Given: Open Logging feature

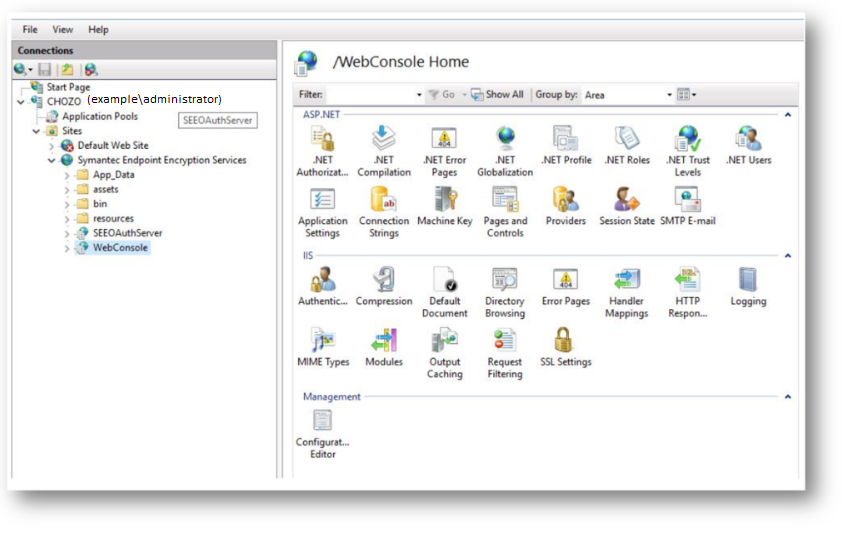Looking at the screenshot, I should click(748, 287).
